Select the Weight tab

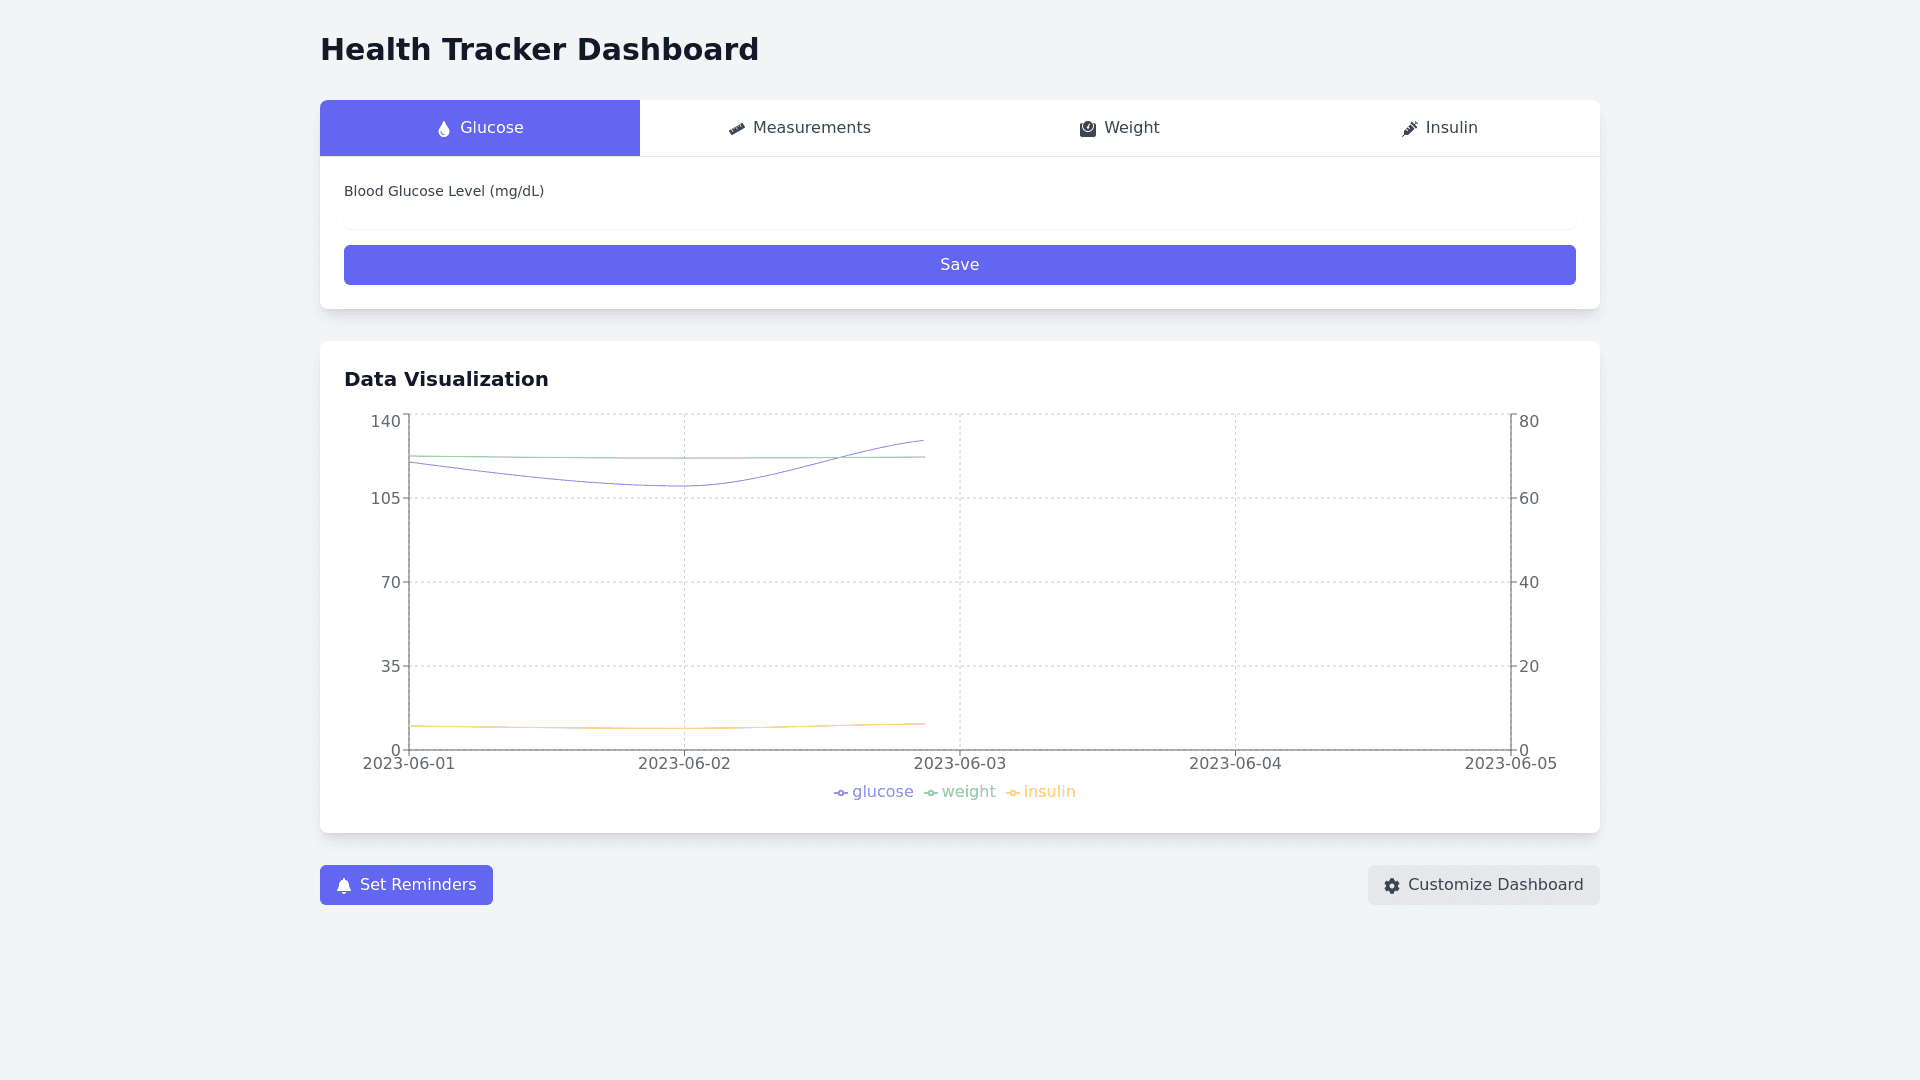[x=1120, y=128]
